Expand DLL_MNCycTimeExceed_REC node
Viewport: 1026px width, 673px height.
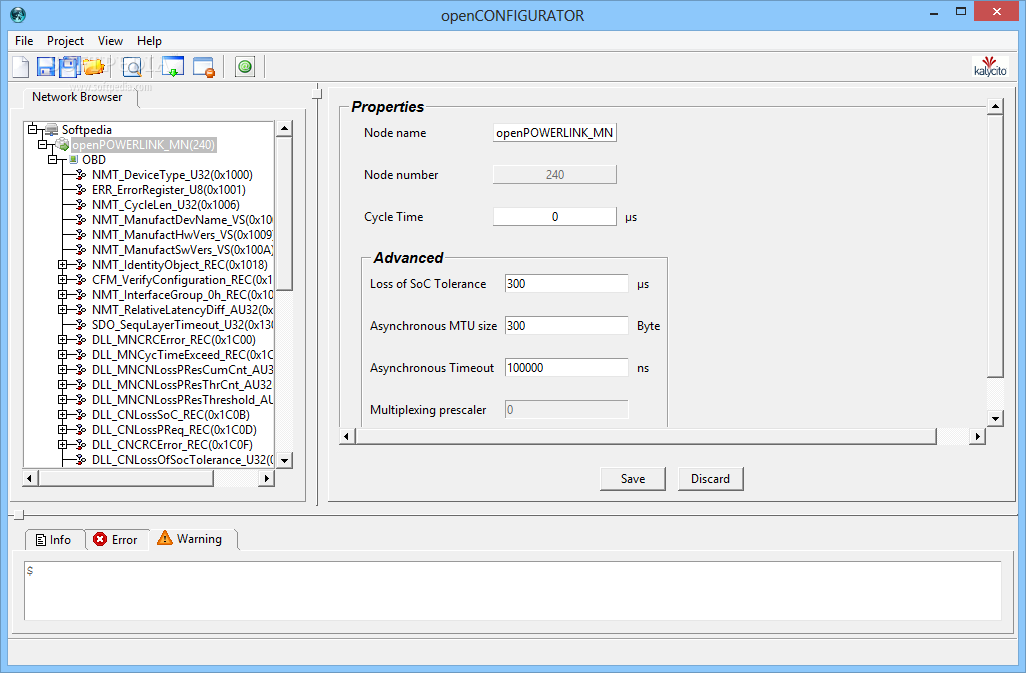[x=63, y=355]
